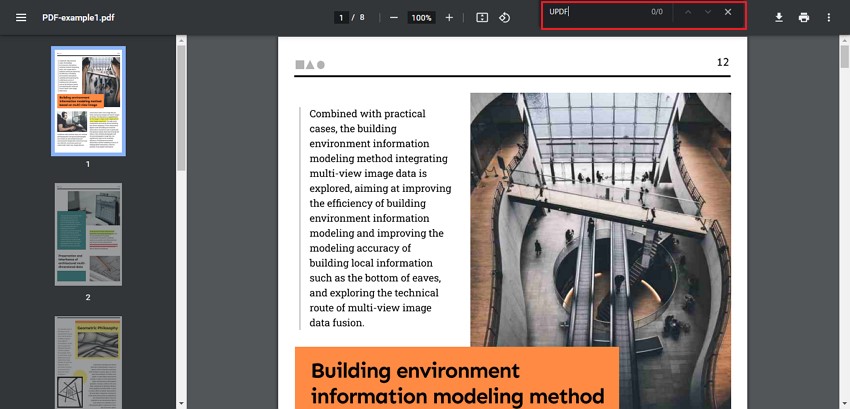This screenshot has width=850, height=409.
Task: Go to previous search result
Action: point(688,12)
